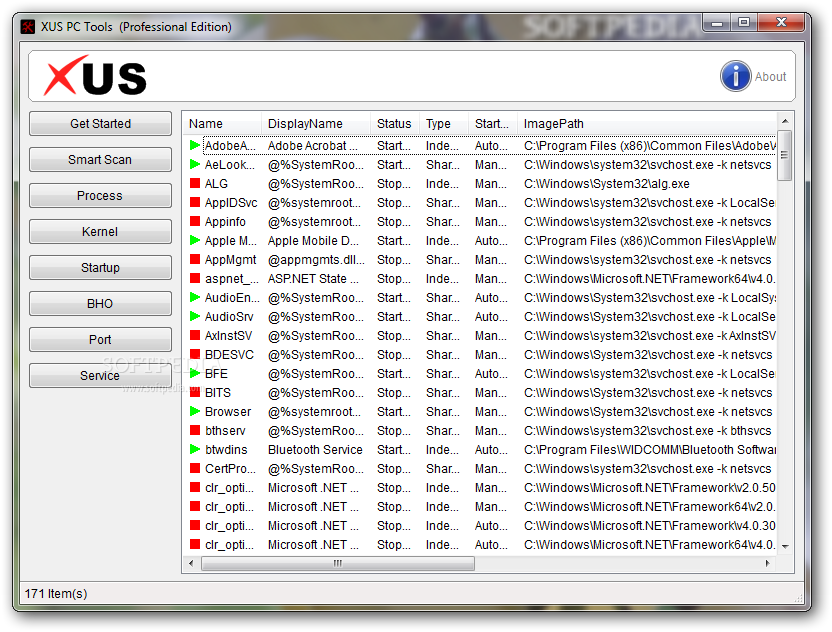Click the XUS PC Tools title bar icon
This screenshot has height=632, width=832.
[x=28, y=27]
